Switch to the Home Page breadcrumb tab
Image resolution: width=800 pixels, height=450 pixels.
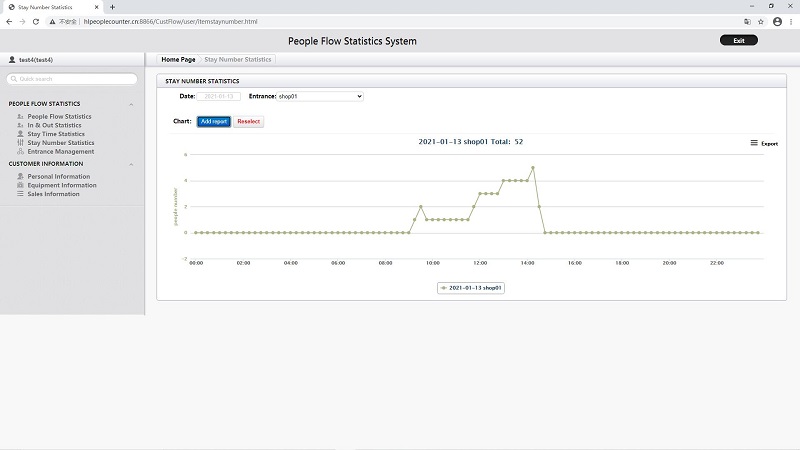click(x=178, y=59)
